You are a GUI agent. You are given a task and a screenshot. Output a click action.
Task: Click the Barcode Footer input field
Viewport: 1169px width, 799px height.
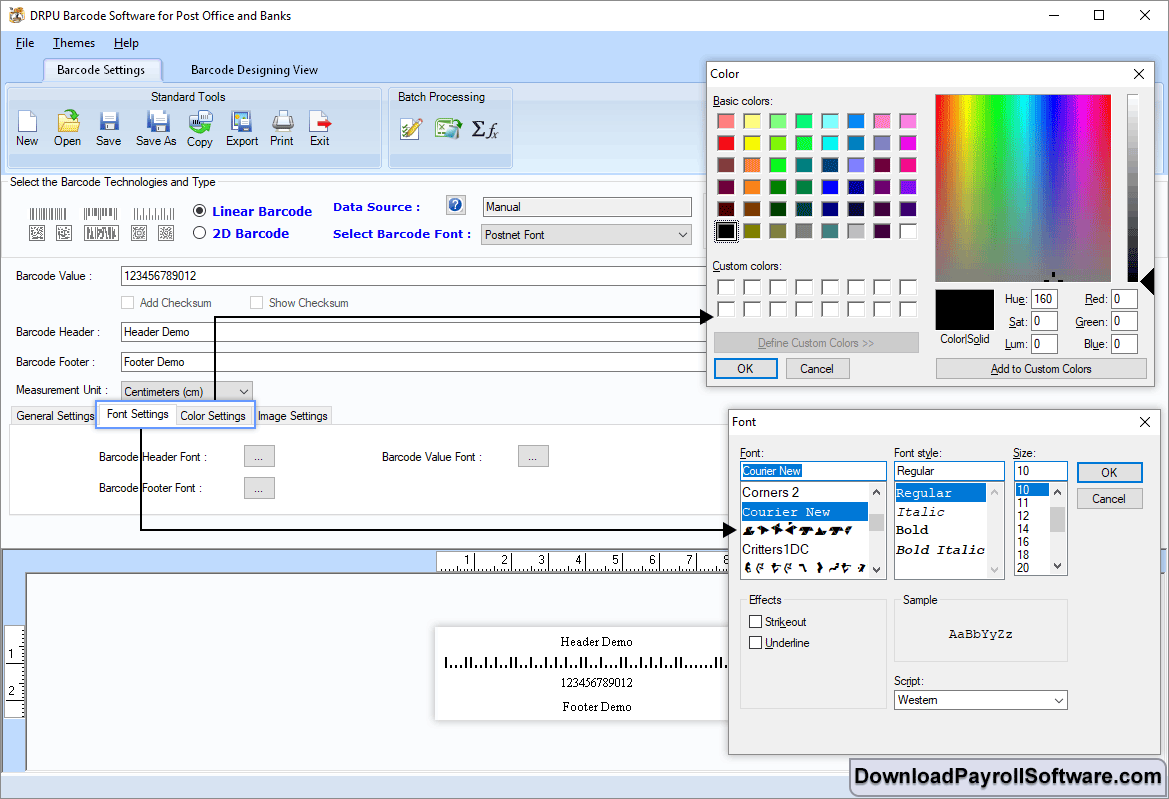pos(413,361)
